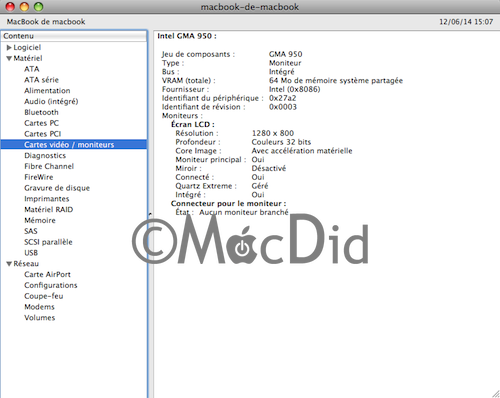Viewport: 500px width, 398px height.
Task: Click the 0x27a2 device identifier
Action: click(x=282, y=98)
